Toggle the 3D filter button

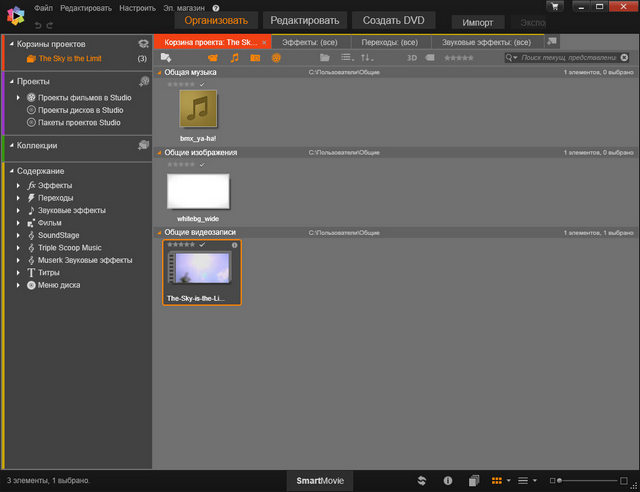tap(411, 58)
